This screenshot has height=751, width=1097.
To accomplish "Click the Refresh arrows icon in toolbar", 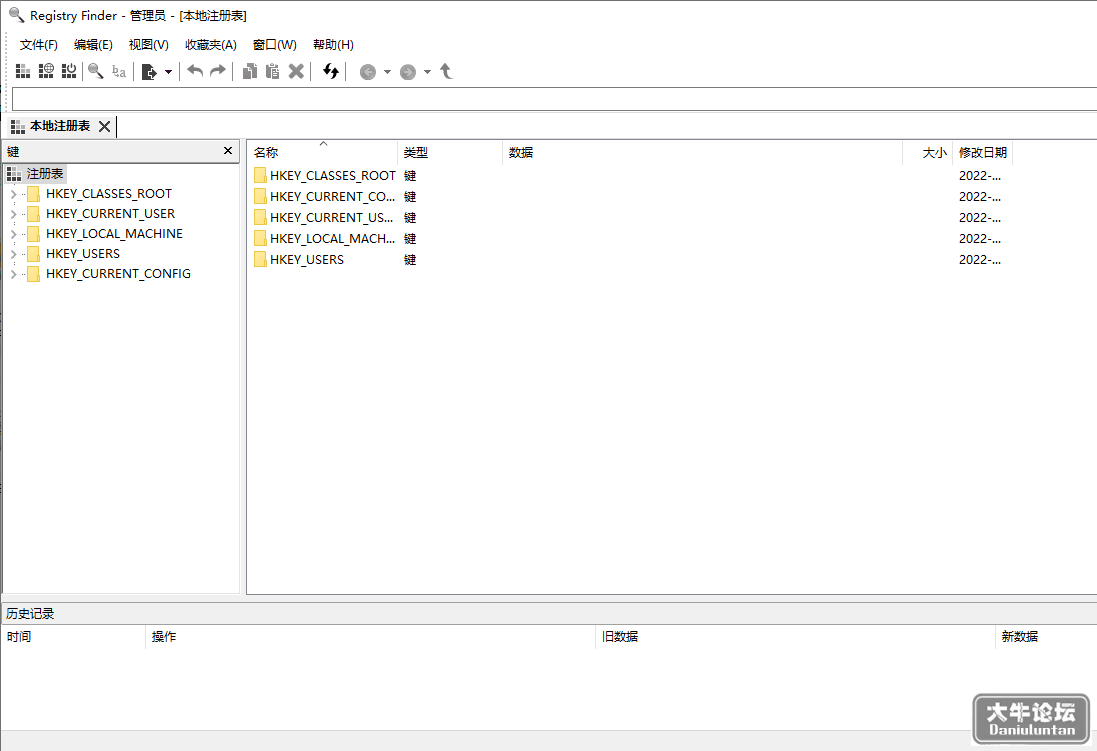I will 330,71.
